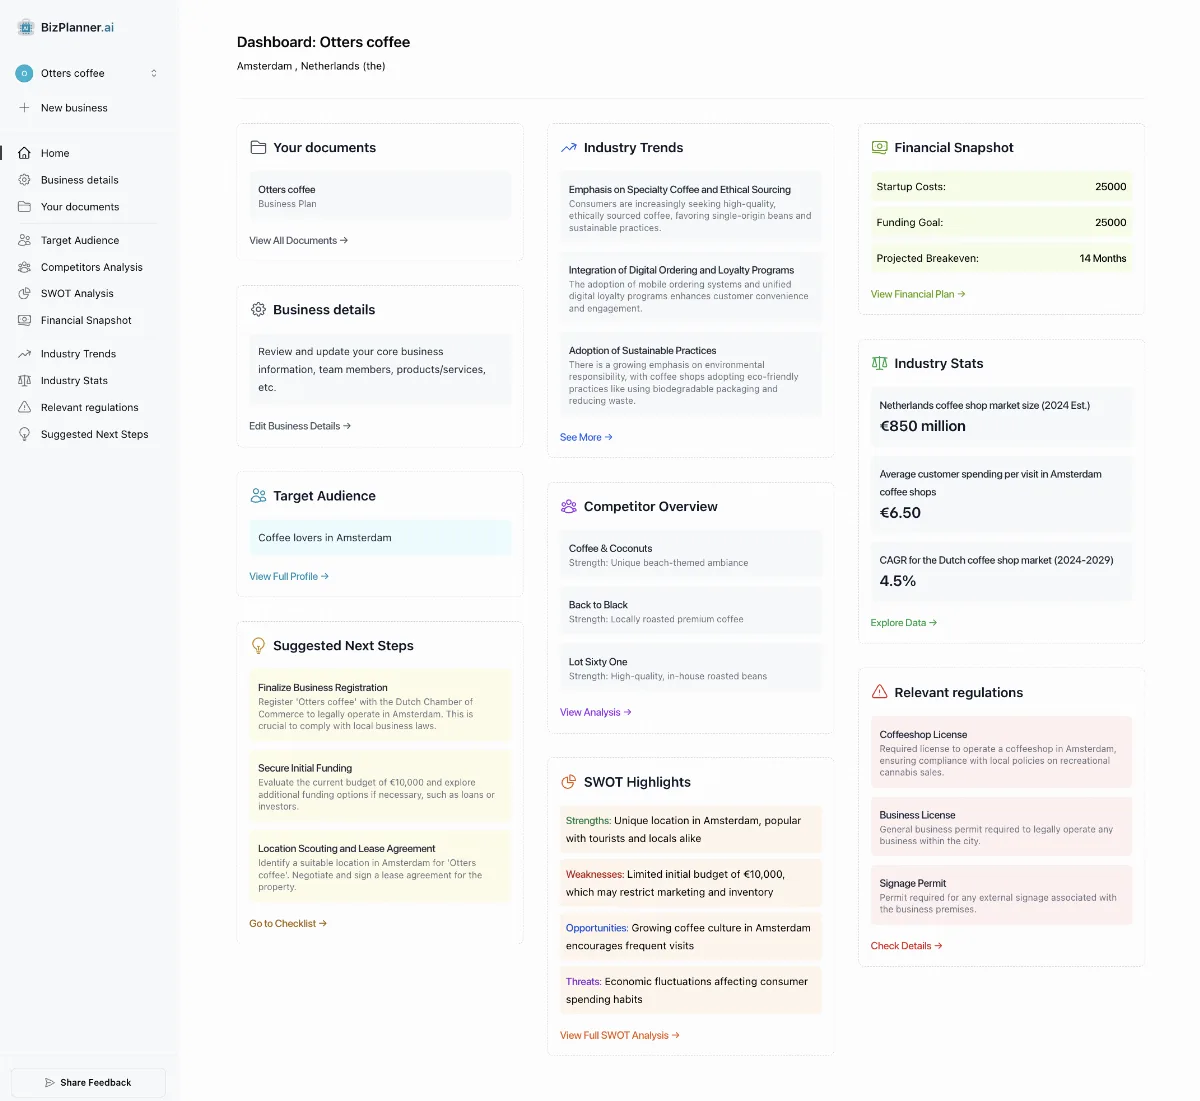Open Check Details under Relevant regulations
The image size is (1200, 1101).
tap(907, 946)
